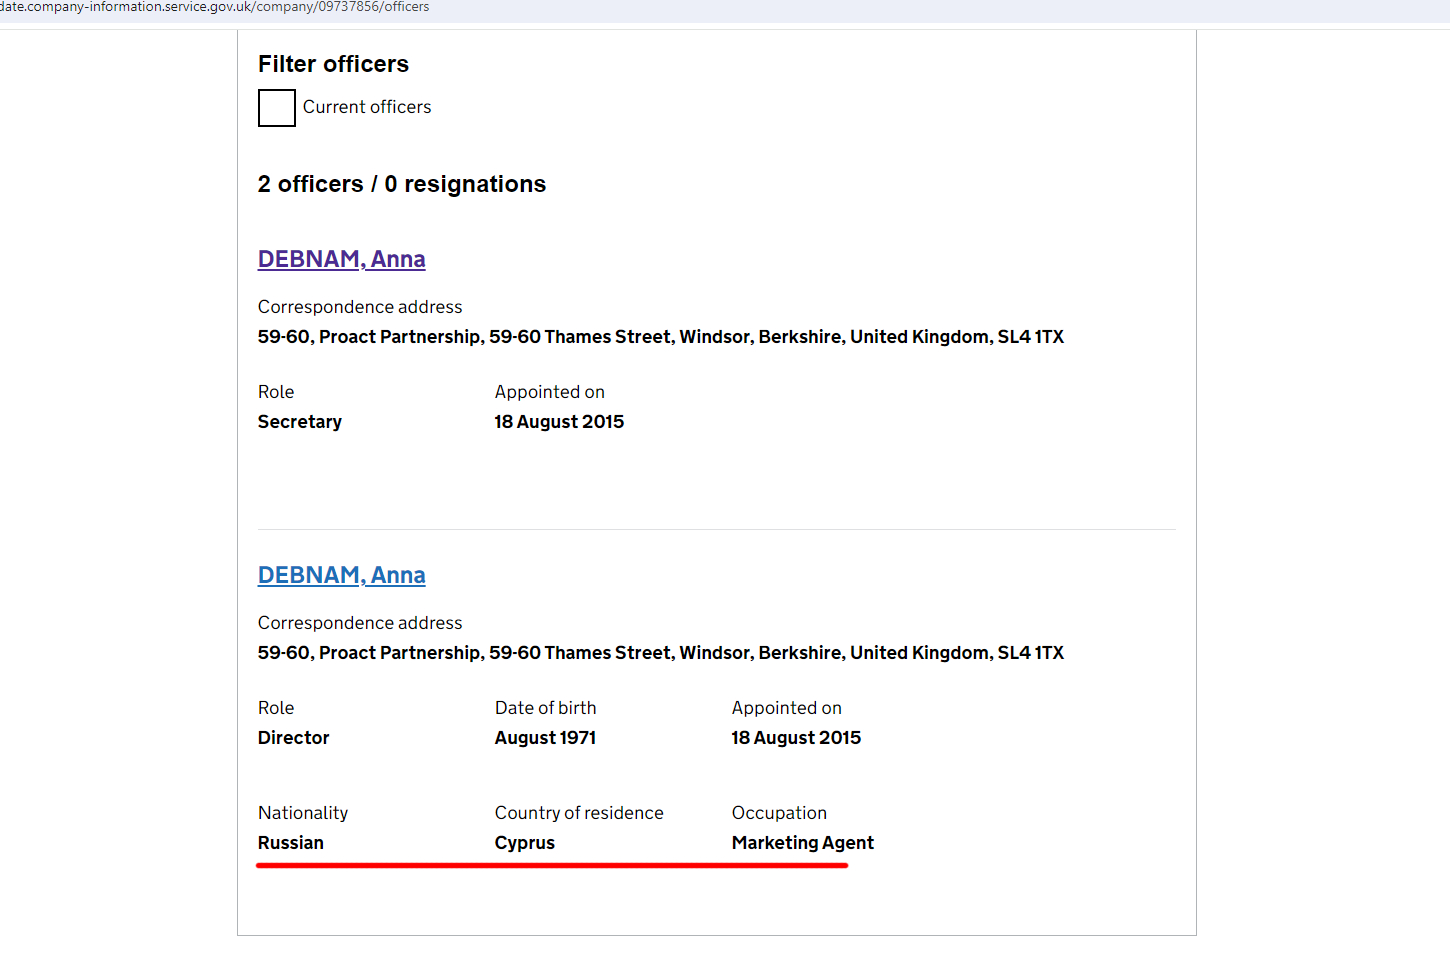Click the 'Cyprus' country of residence value

click(524, 843)
